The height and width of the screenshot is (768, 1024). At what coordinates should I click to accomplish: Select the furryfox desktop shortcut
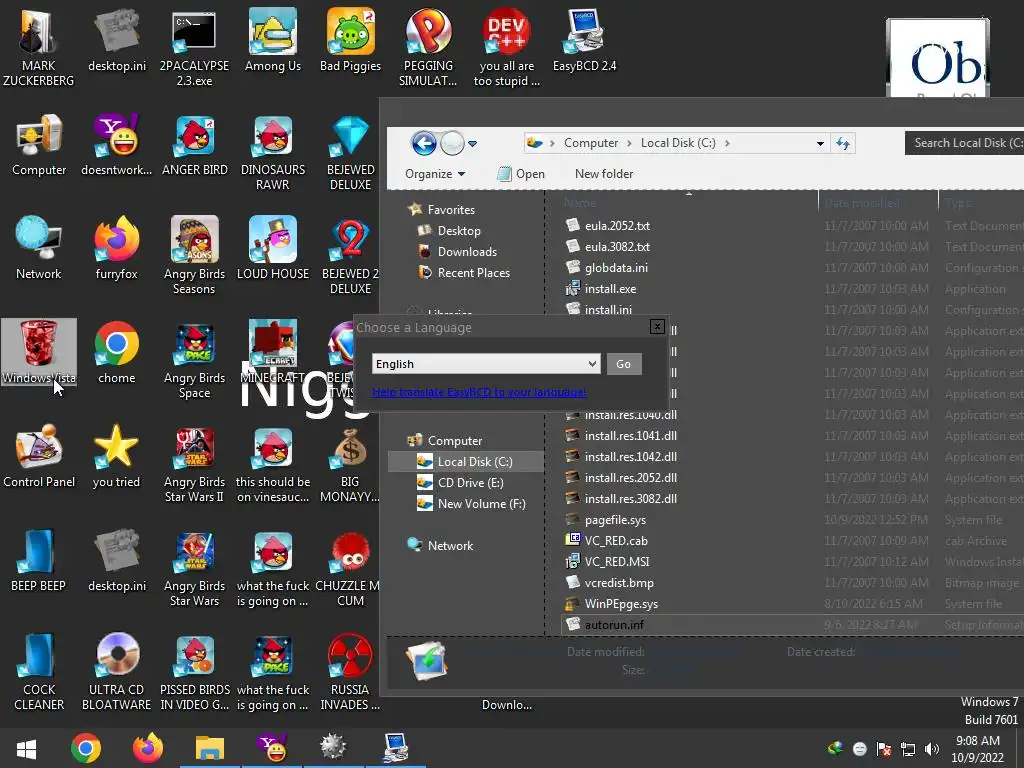pyautogui.click(x=117, y=248)
